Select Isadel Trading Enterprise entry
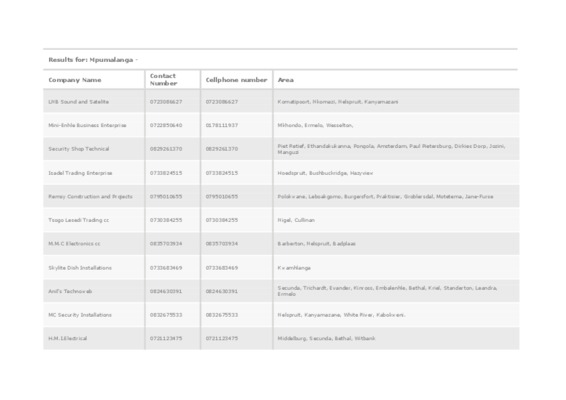Viewport: 566px width, 400px height. [80, 173]
